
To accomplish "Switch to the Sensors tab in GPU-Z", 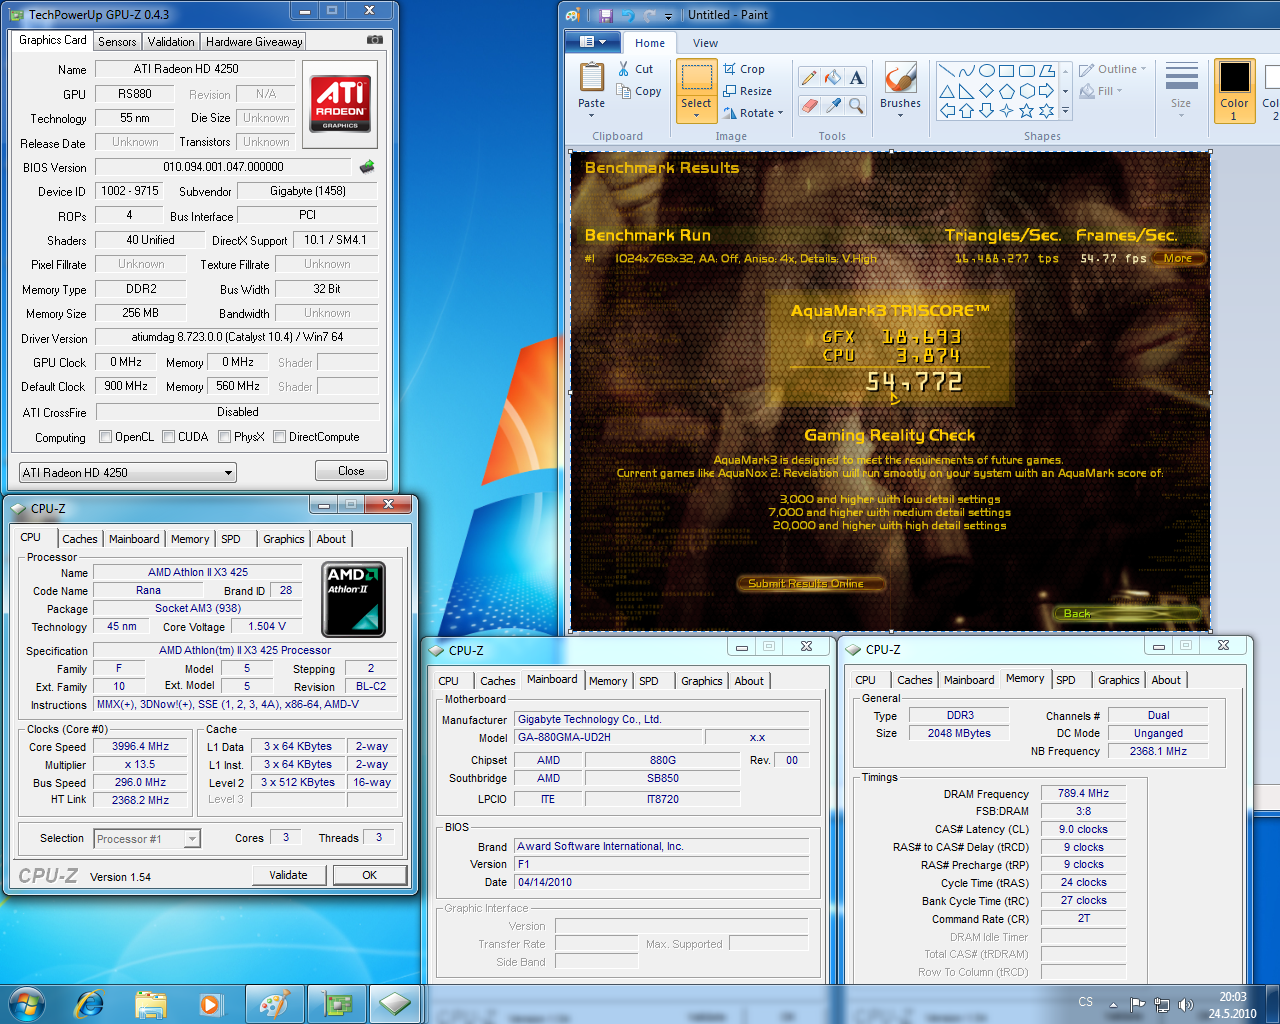I will [x=117, y=42].
